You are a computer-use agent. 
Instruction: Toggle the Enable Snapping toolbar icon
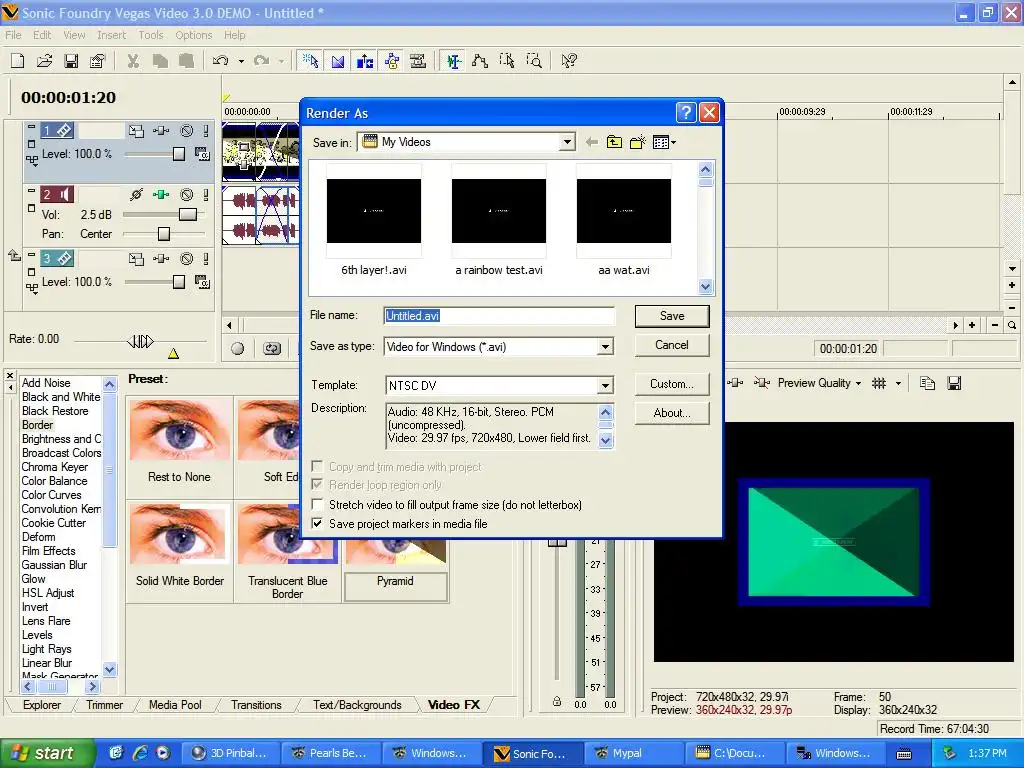[x=311, y=61]
